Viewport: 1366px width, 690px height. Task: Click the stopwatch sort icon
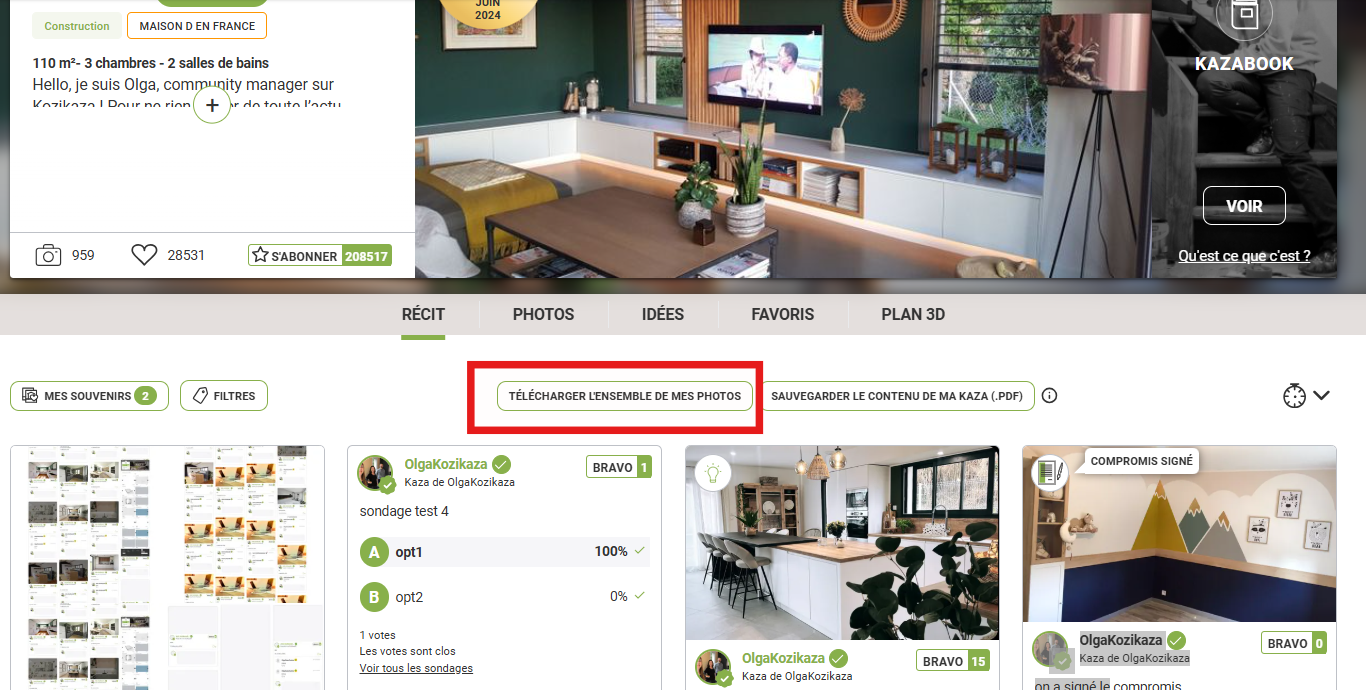pos(1294,396)
